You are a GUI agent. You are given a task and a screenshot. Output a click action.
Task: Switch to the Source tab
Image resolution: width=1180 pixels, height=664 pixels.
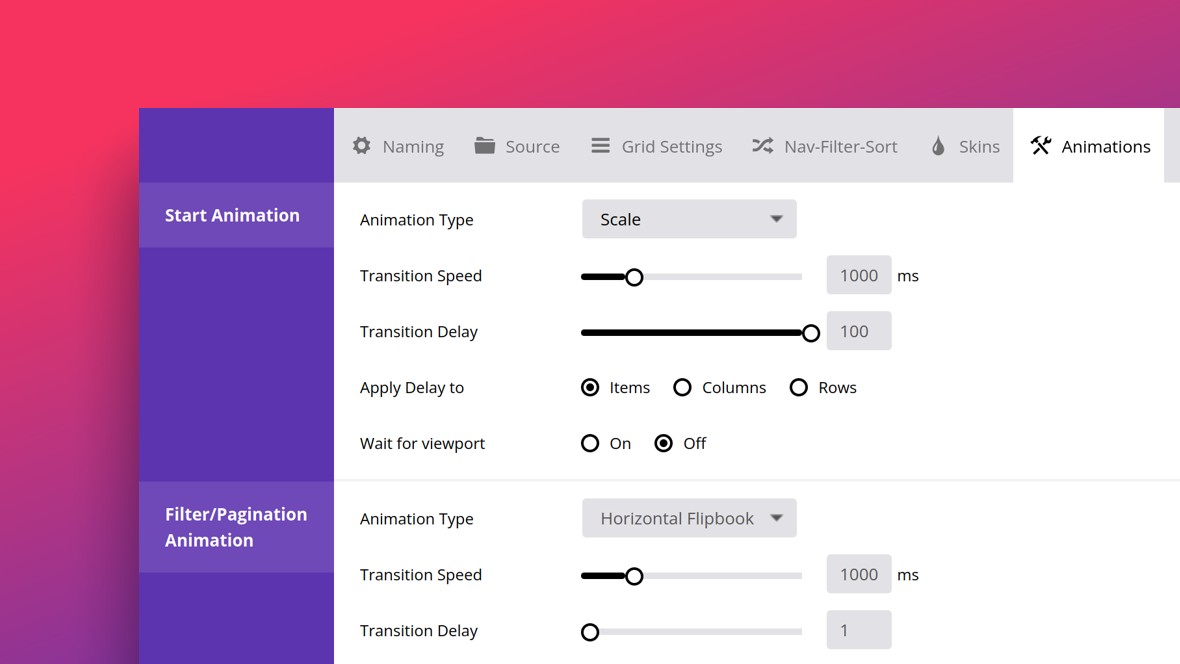click(x=517, y=145)
